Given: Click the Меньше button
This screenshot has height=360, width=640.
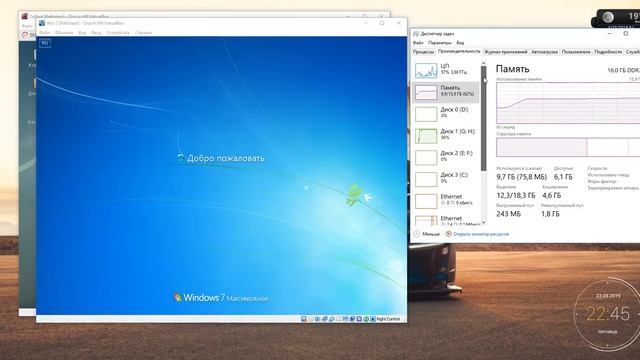Looking at the screenshot, I should (427, 234).
